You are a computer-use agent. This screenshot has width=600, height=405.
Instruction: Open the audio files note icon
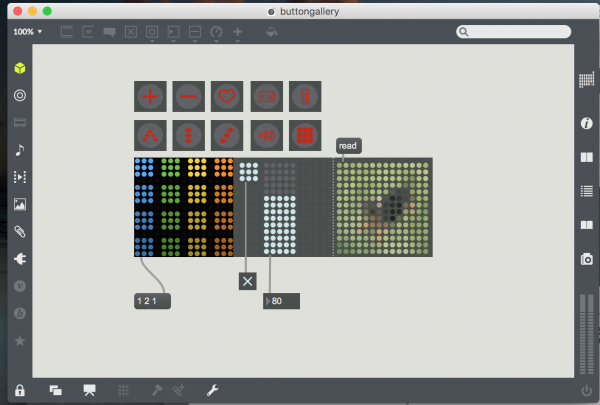point(20,150)
